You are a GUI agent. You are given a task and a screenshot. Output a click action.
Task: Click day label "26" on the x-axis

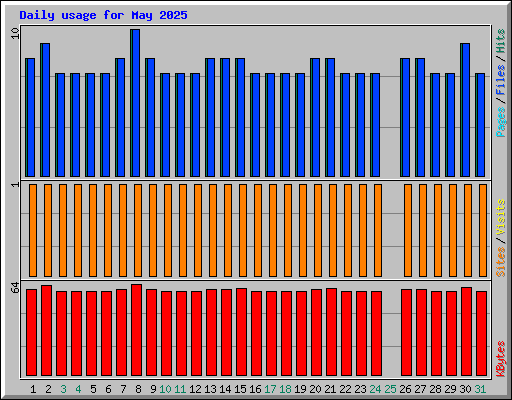[405, 389]
